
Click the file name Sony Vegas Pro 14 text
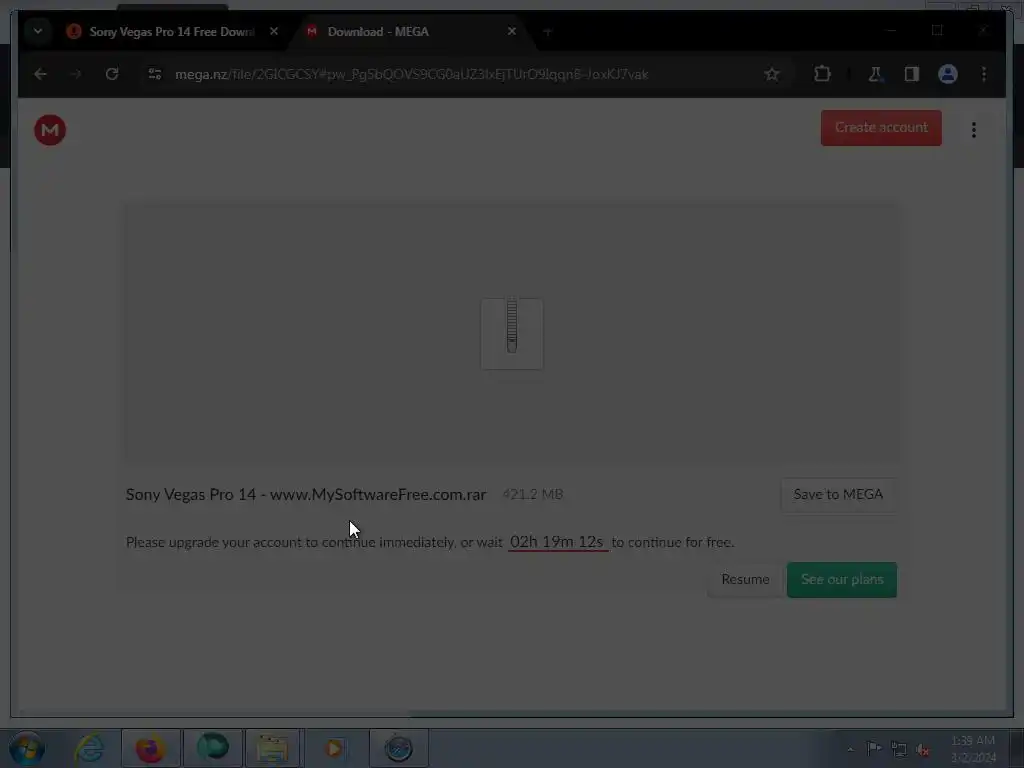click(x=306, y=494)
